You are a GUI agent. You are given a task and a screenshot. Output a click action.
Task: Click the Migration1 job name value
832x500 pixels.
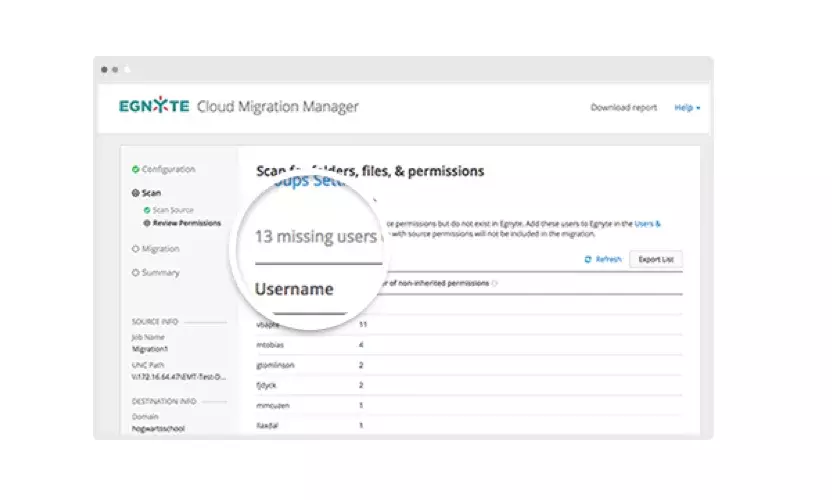coord(150,349)
